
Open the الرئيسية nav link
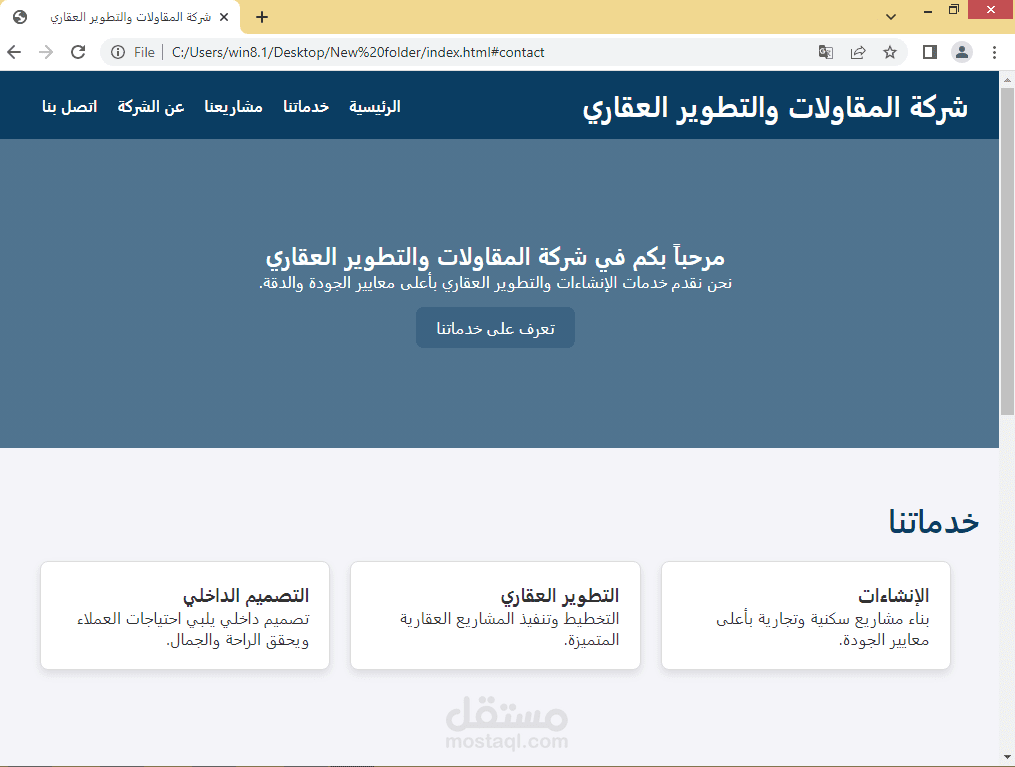click(x=375, y=106)
